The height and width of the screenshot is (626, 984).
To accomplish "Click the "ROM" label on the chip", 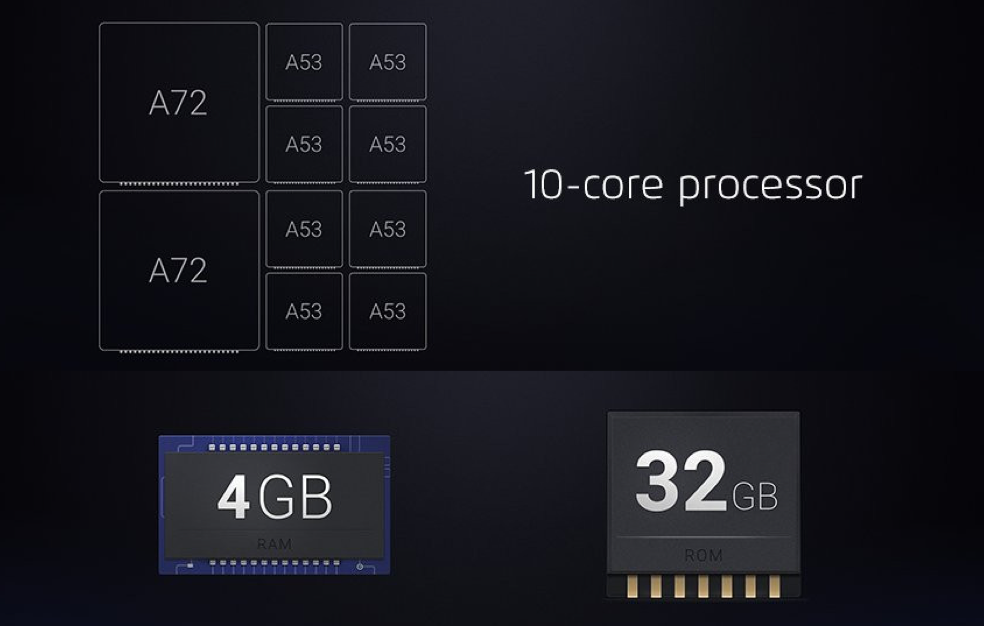I will click(703, 555).
